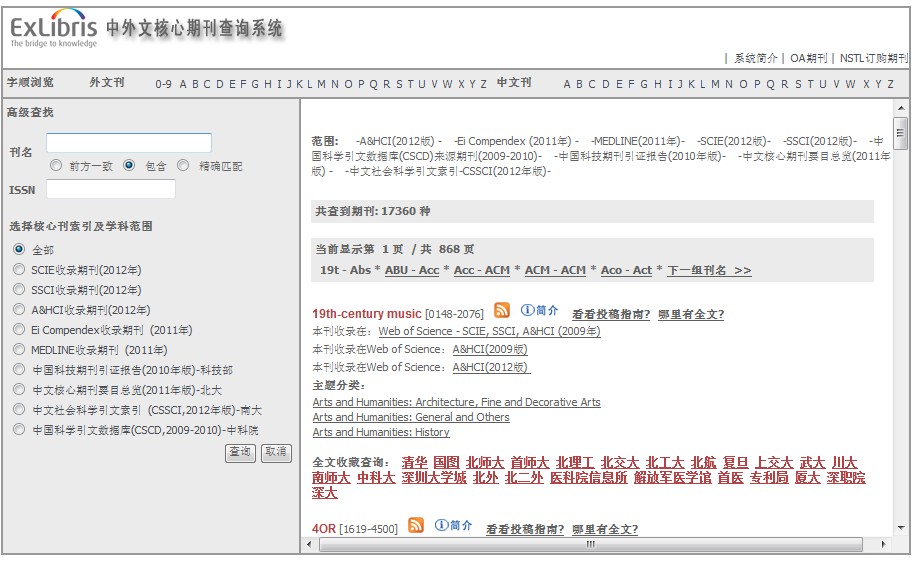This screenshot has height=561, width=915.
Task: Choose SCIE收录期刊(2012年) option
Action: [x=19, y=270]
